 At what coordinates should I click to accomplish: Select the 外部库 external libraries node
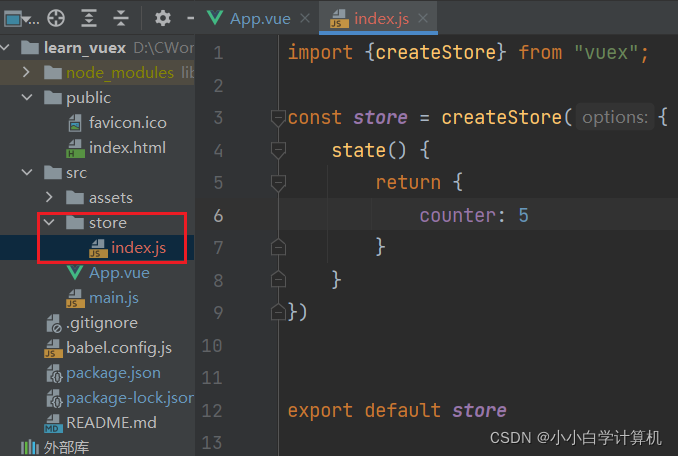coord(66,447)
